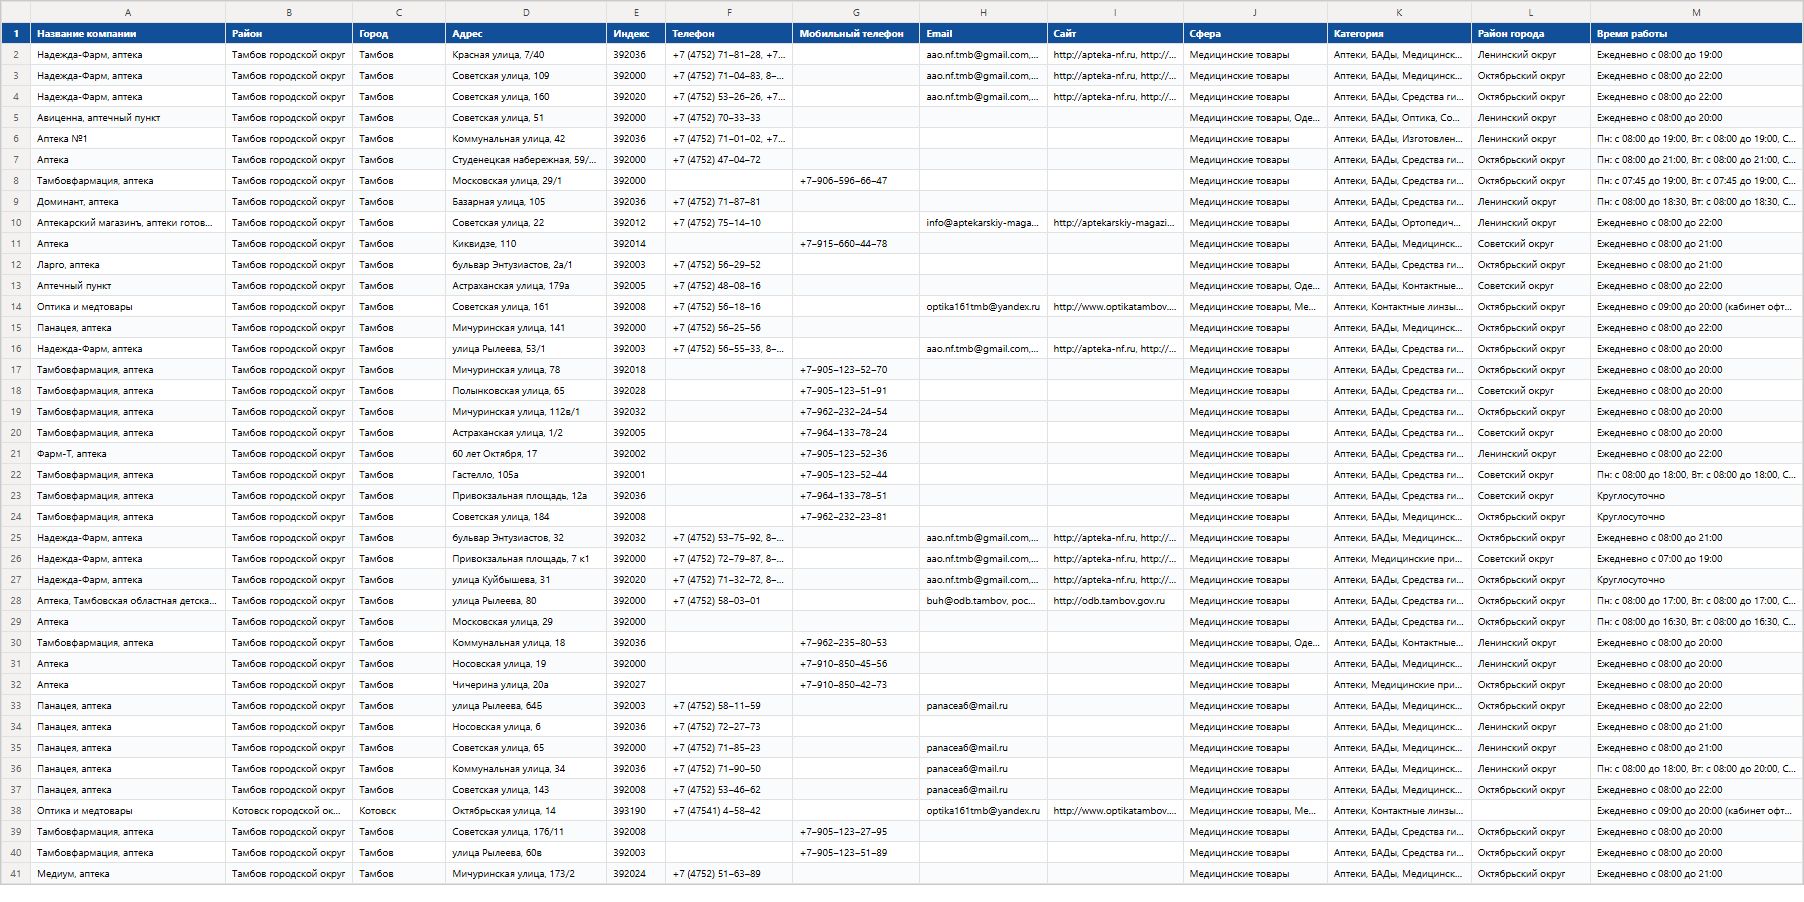This screenshot has width=1804, height=902.
Task: Click address 'Базарная улица, 105'
Action: click(526, 202)
